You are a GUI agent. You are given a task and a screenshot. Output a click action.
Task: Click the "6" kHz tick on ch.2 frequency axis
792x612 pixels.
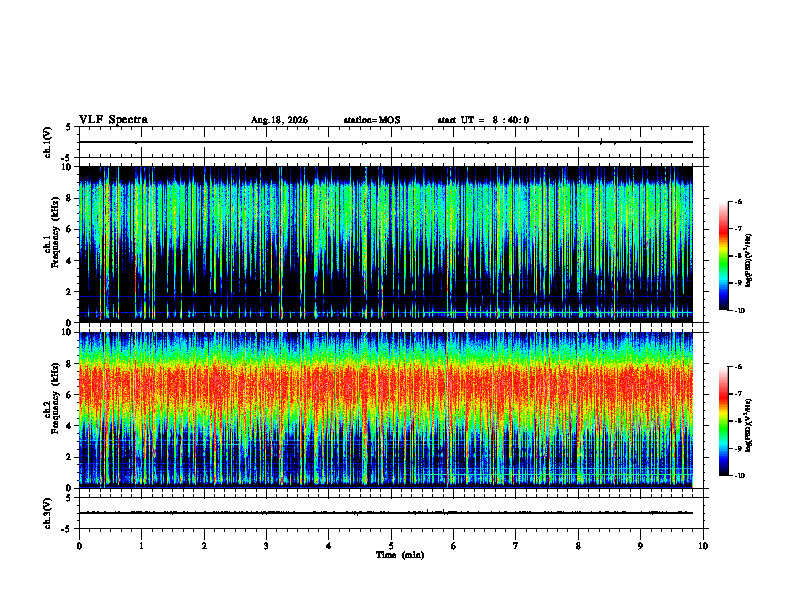click(x=71, y=395)
